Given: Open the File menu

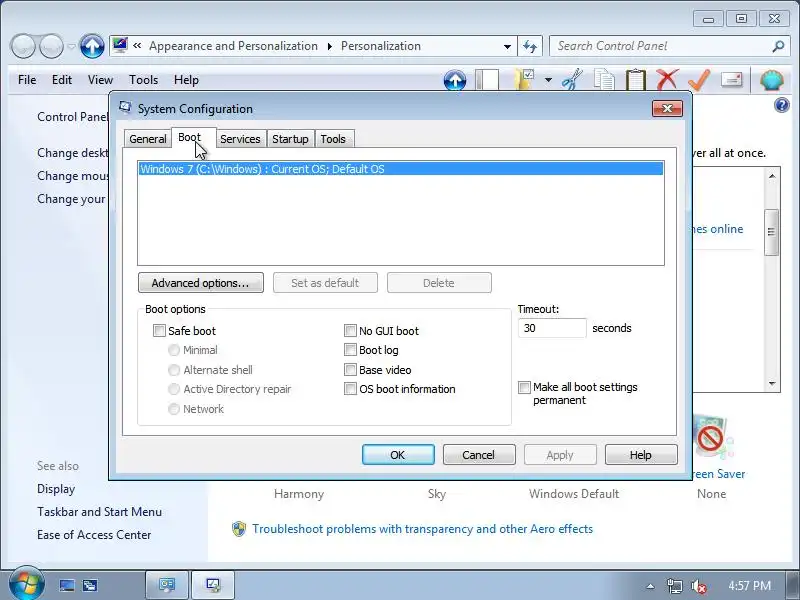Looking at the screenshot, I should tap(27, 80).
